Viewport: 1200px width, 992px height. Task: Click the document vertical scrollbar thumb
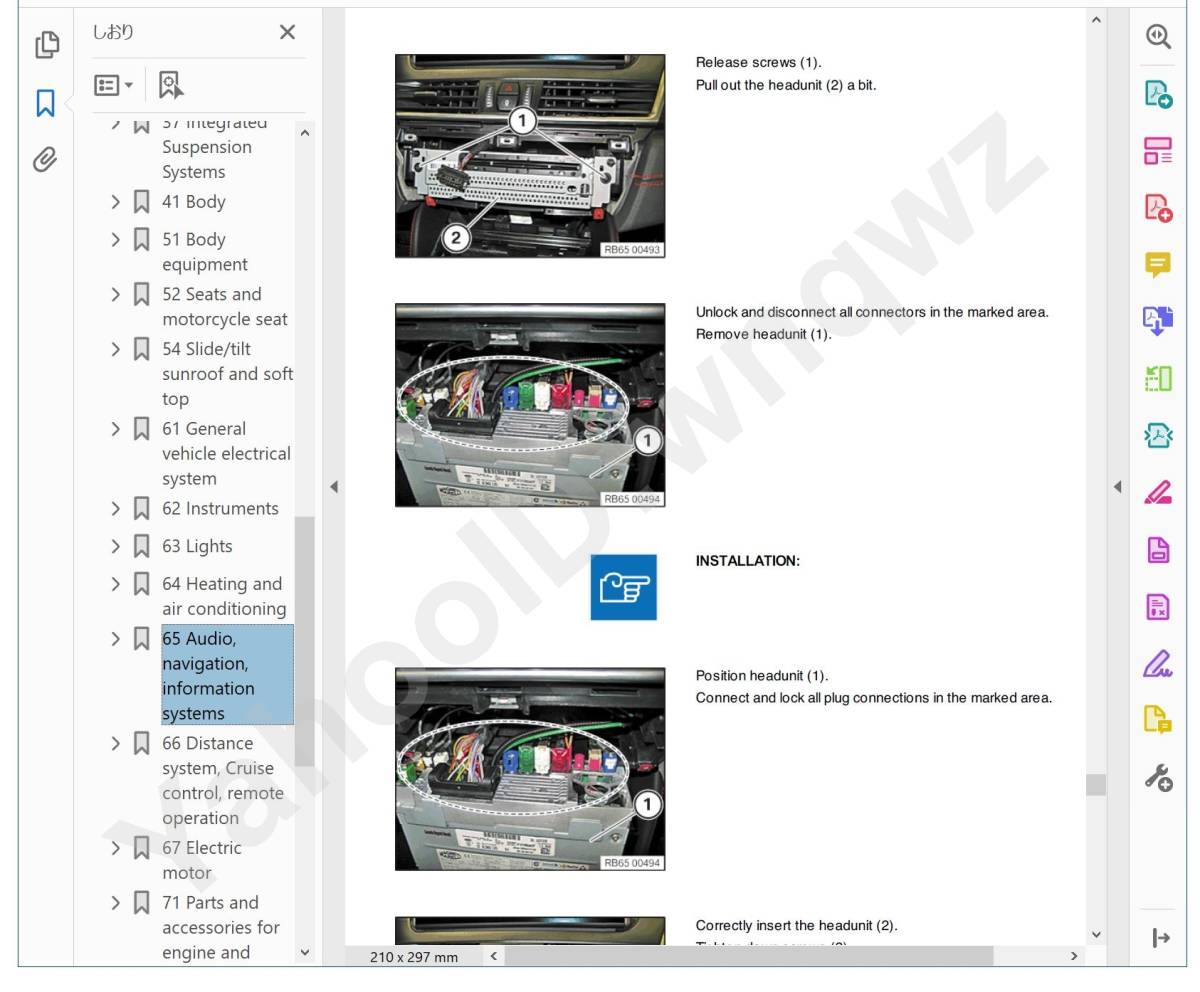[x=1096, y=785]
